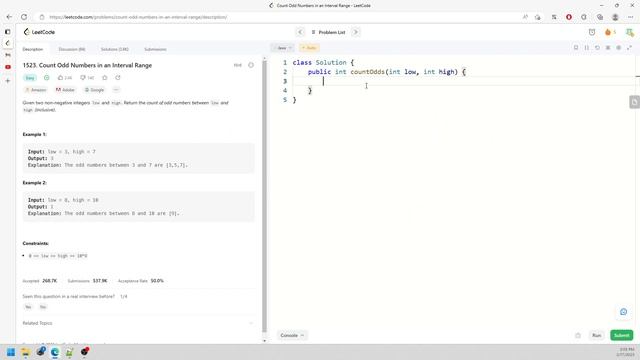Reset code to default icon
This screenshot has width=640, height=360.
pos(597,48)
